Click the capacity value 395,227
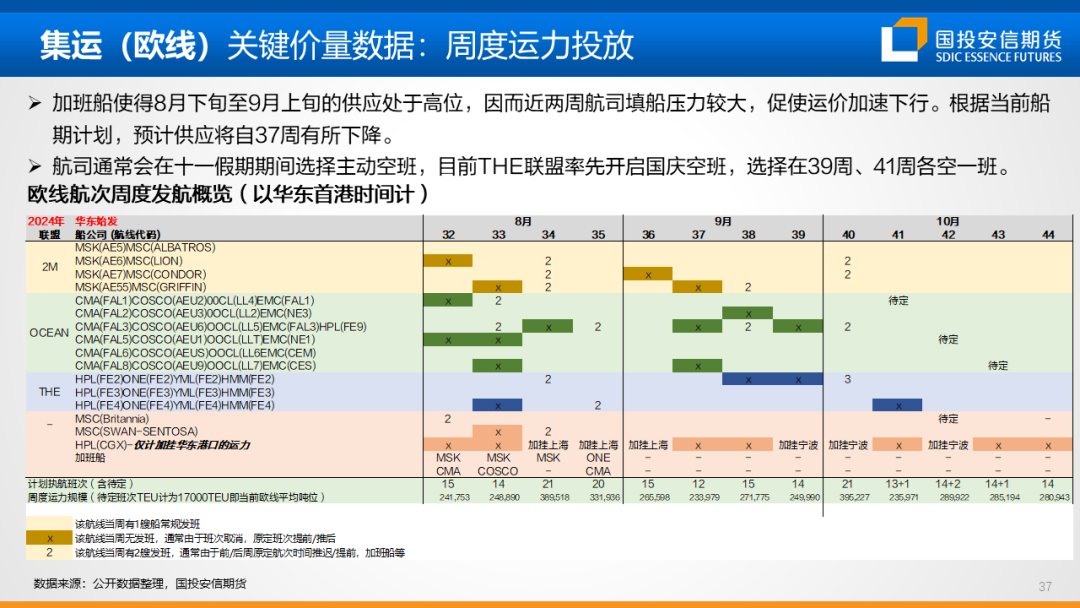This screenshot has height=608, width=1080. tap(854, 497)
